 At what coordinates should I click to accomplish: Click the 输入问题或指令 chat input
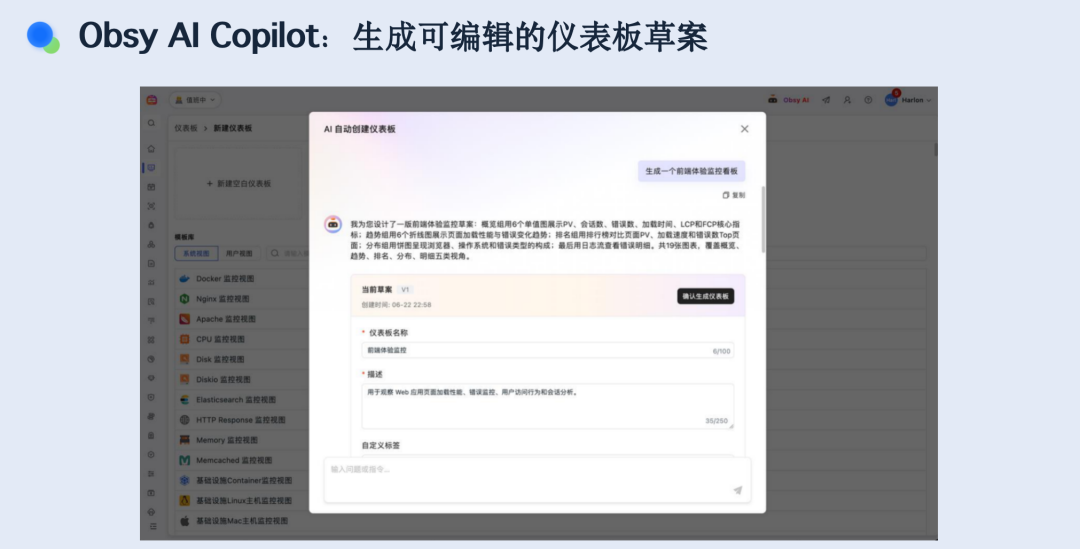537,479
